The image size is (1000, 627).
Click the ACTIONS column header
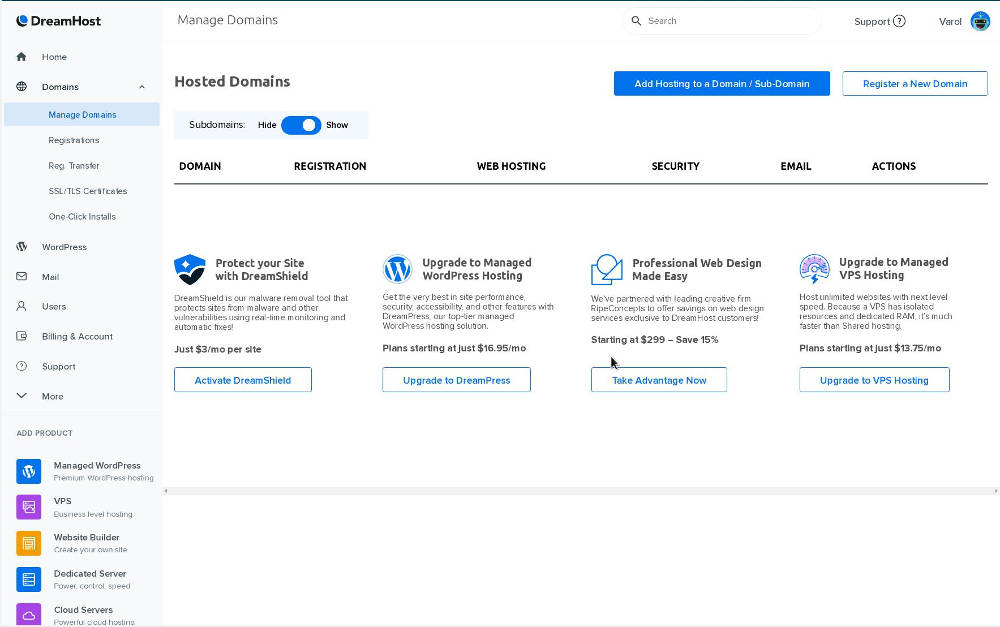[893, 166]
